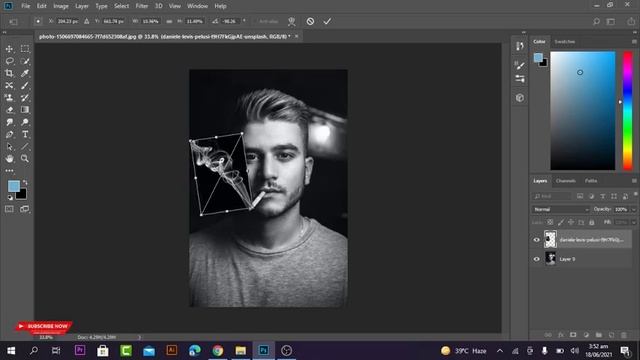Toggle pixel layer filter

[580, 196]
